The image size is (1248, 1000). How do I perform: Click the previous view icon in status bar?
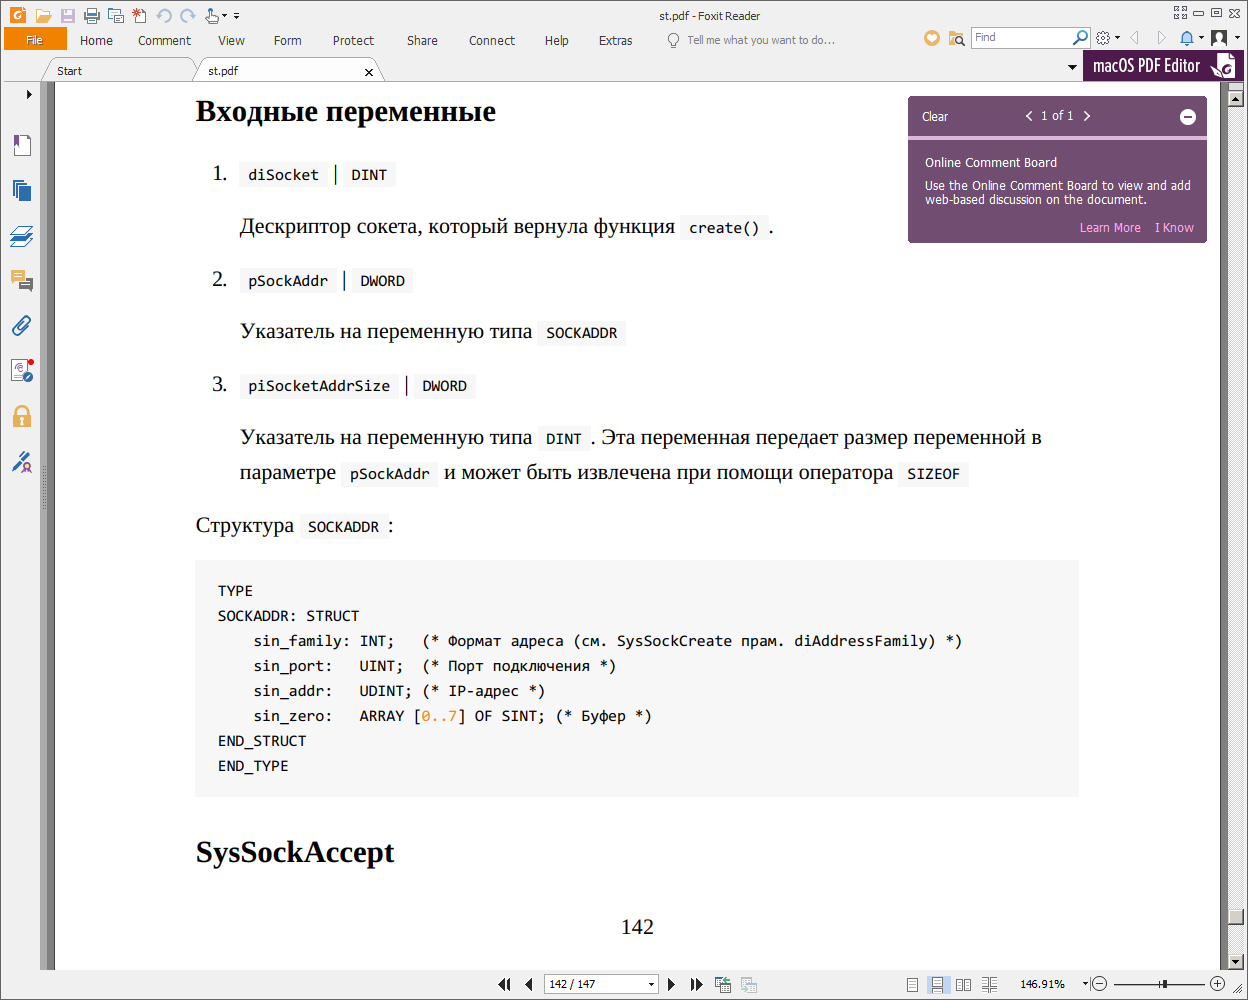pos(723,984)
